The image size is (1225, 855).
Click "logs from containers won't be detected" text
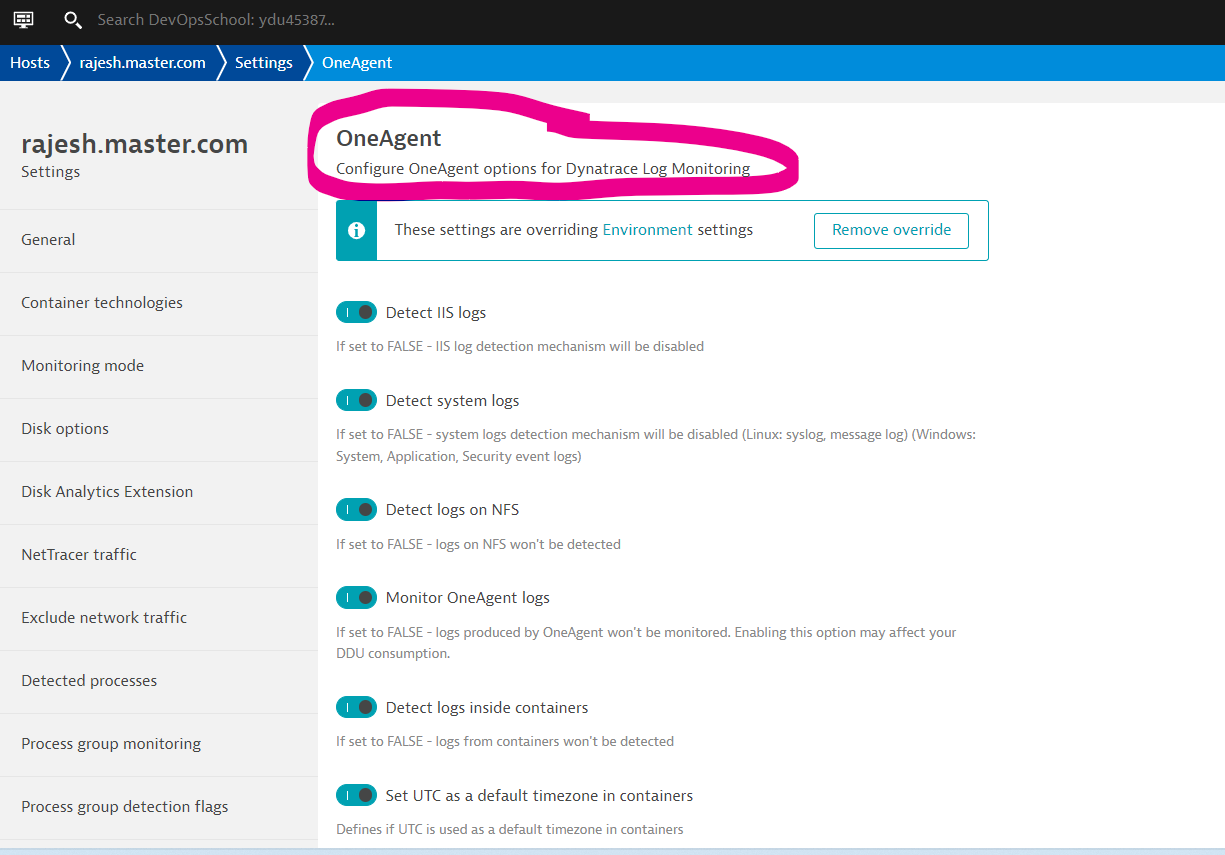click(x=505, y=742)
